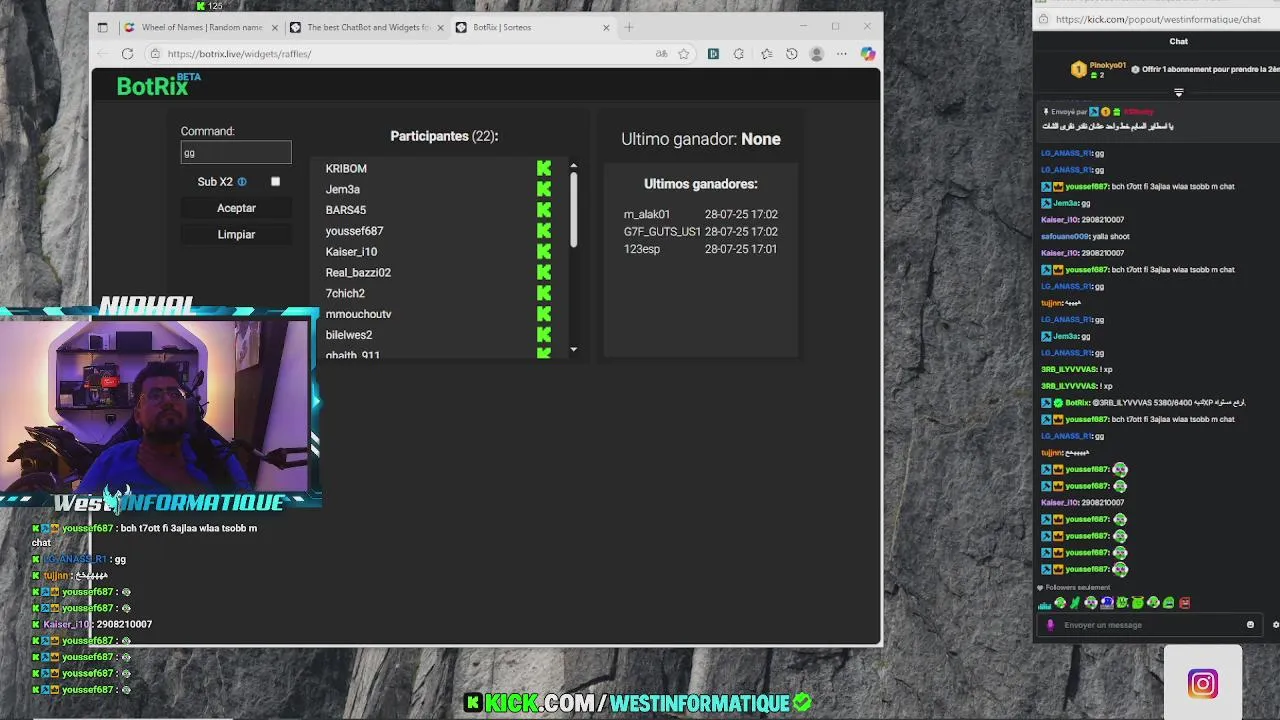Open the translate page icon
This screenshot has width=1280, height=720.
click(661, 54)
